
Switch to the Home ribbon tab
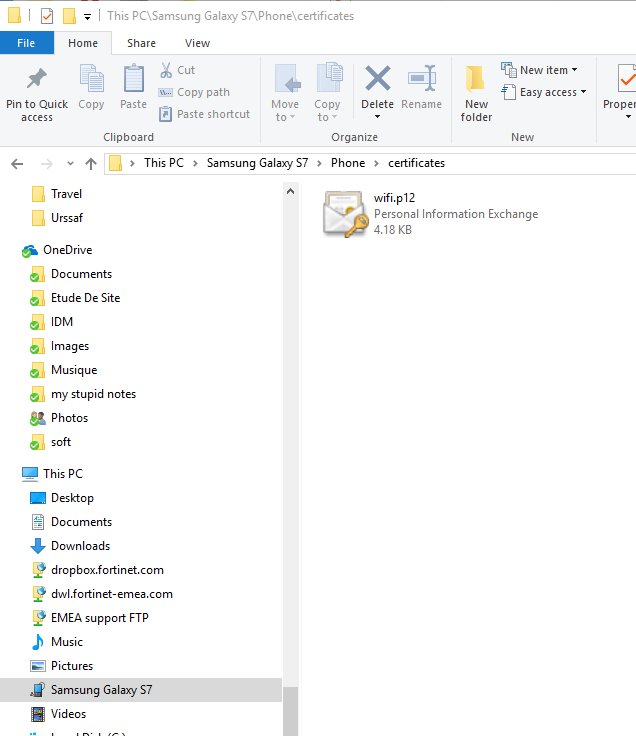[x=83, y=43]
